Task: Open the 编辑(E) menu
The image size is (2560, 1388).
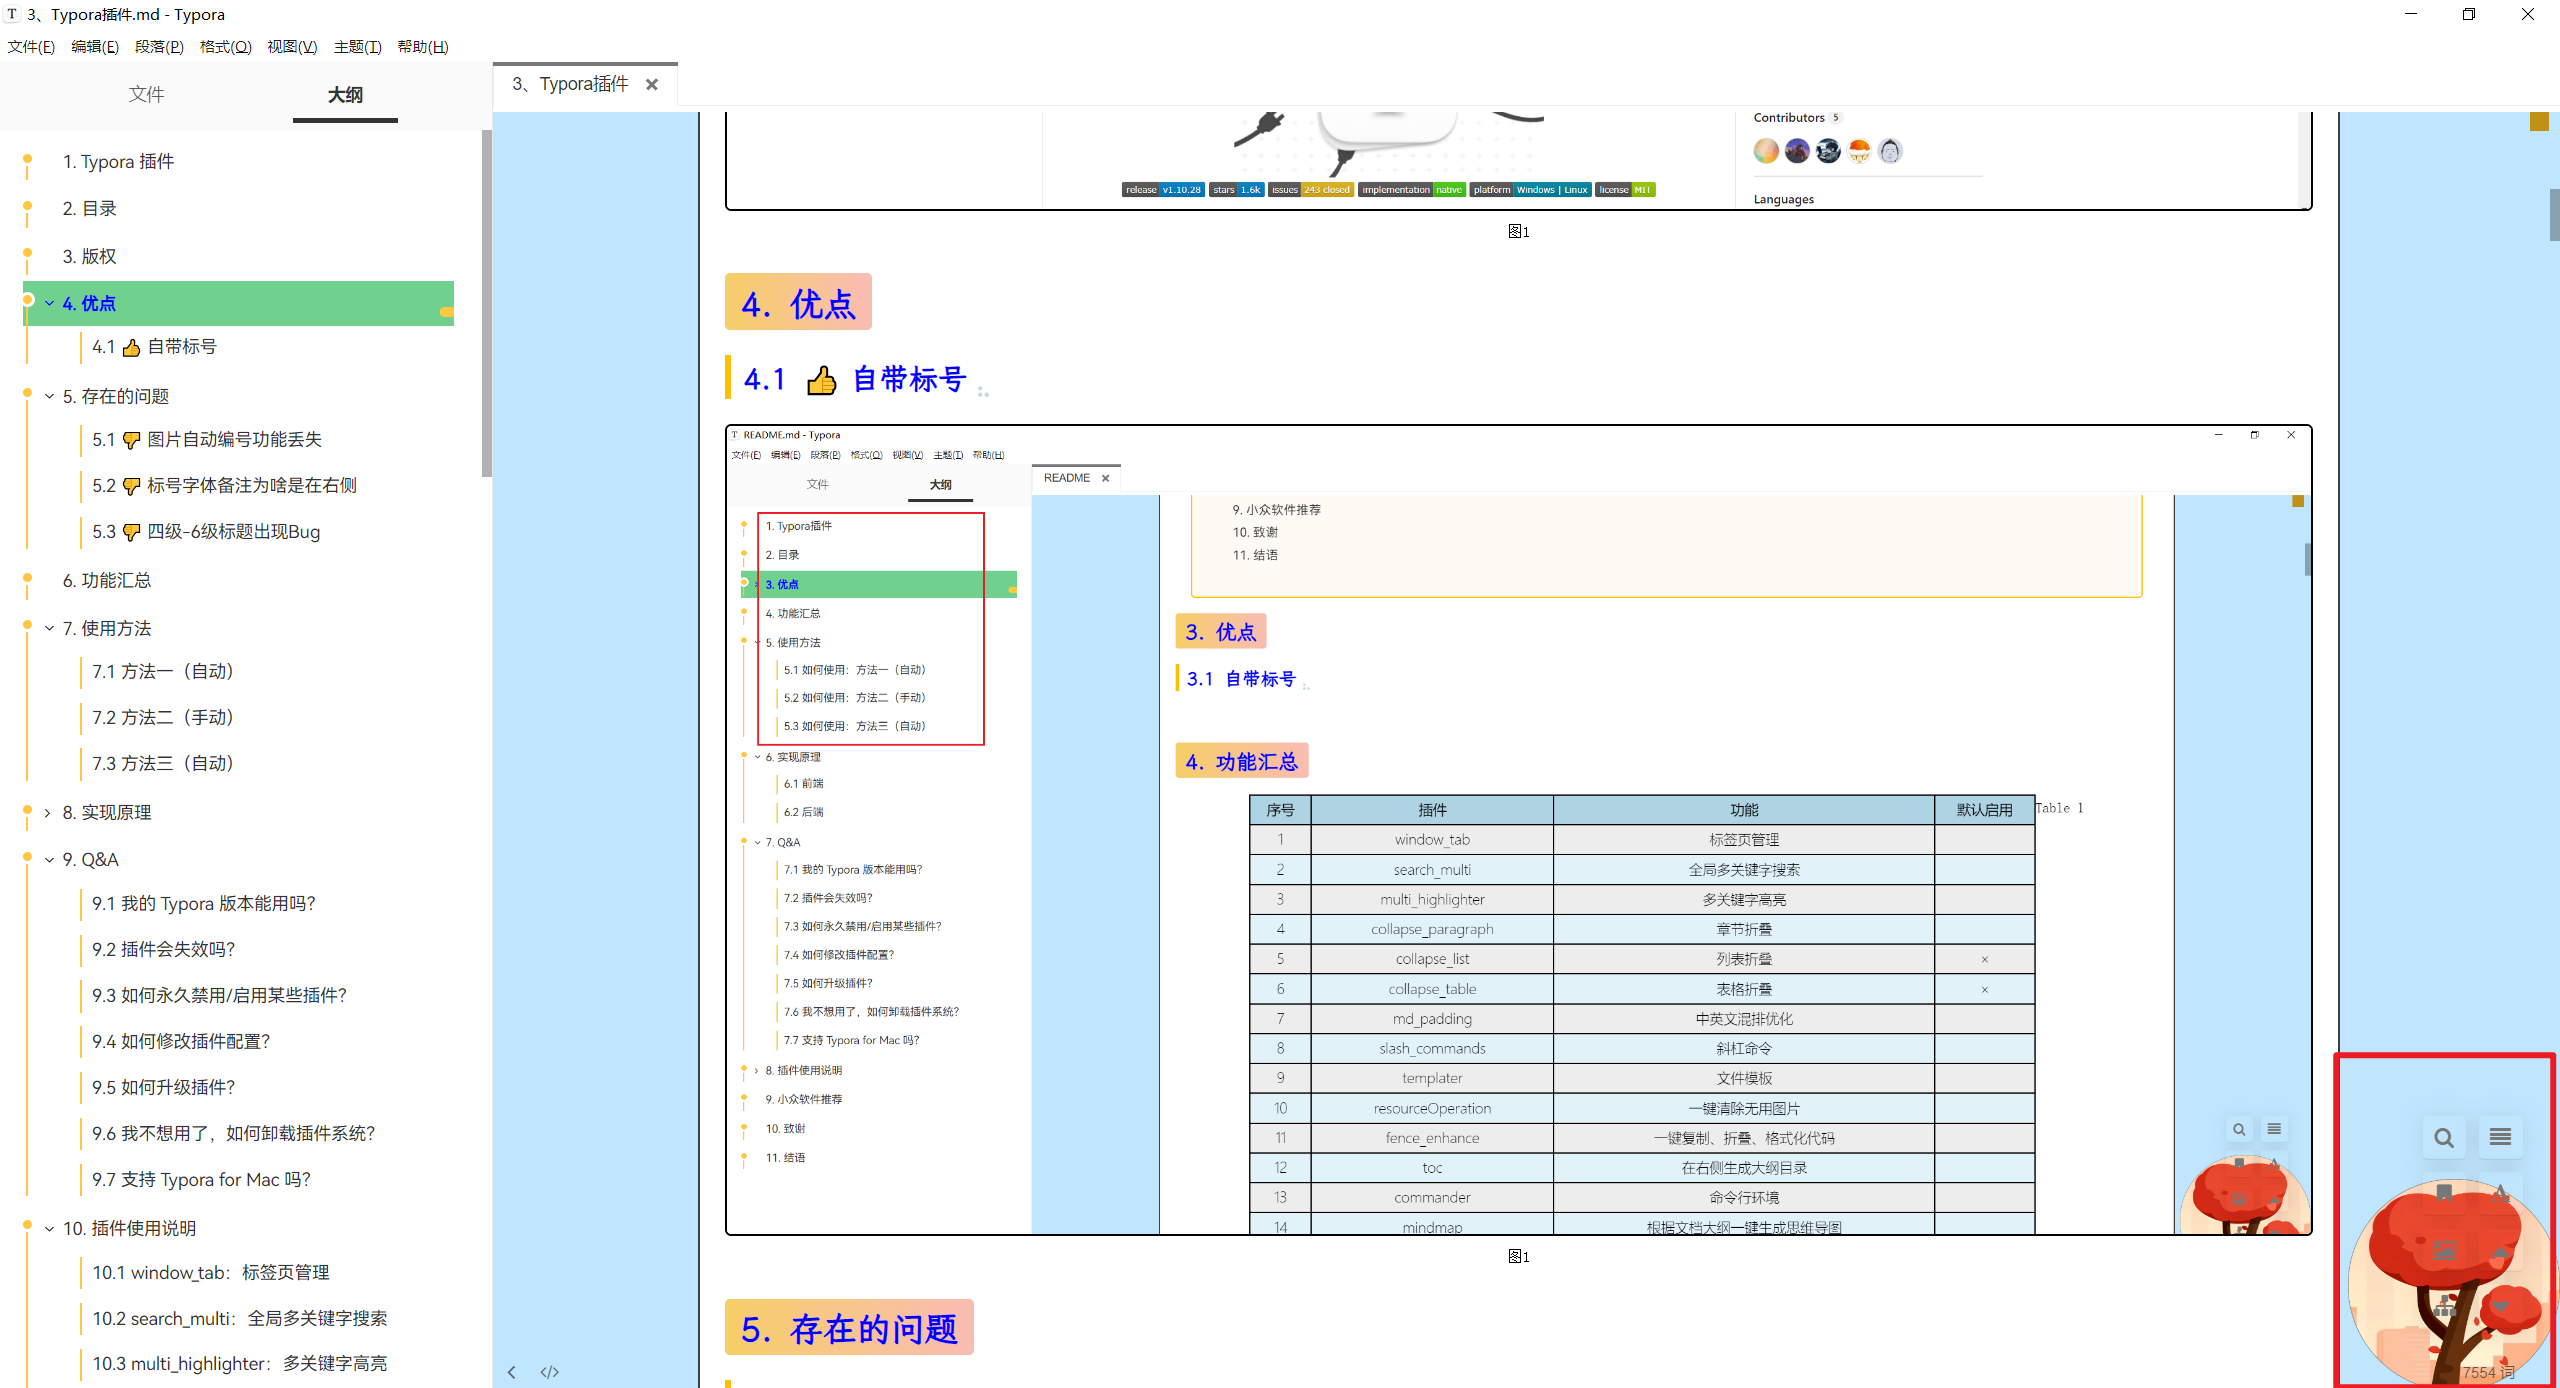Action: pyautogui.click(x=95, y=47)
